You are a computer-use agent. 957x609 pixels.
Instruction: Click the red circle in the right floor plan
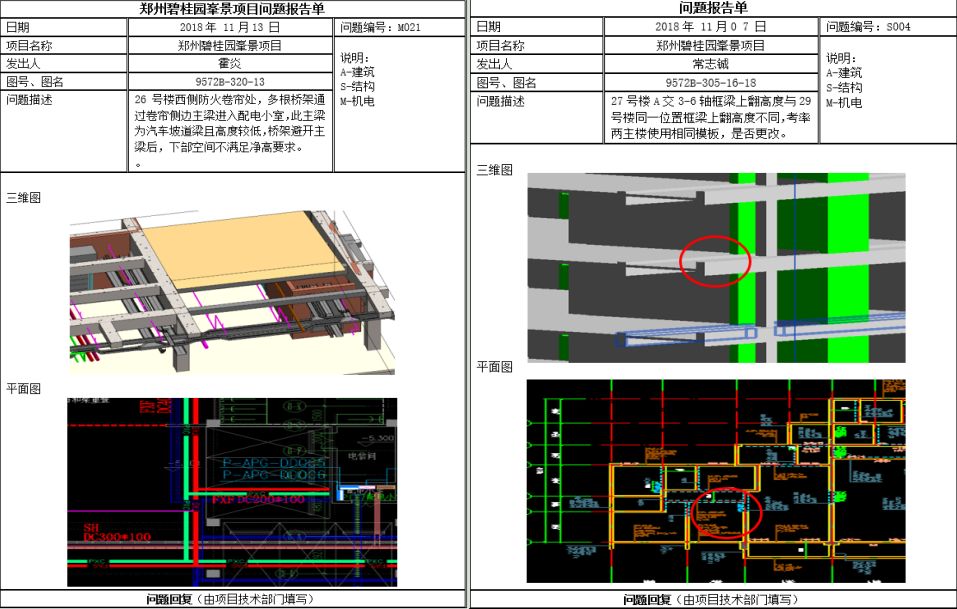727,513
